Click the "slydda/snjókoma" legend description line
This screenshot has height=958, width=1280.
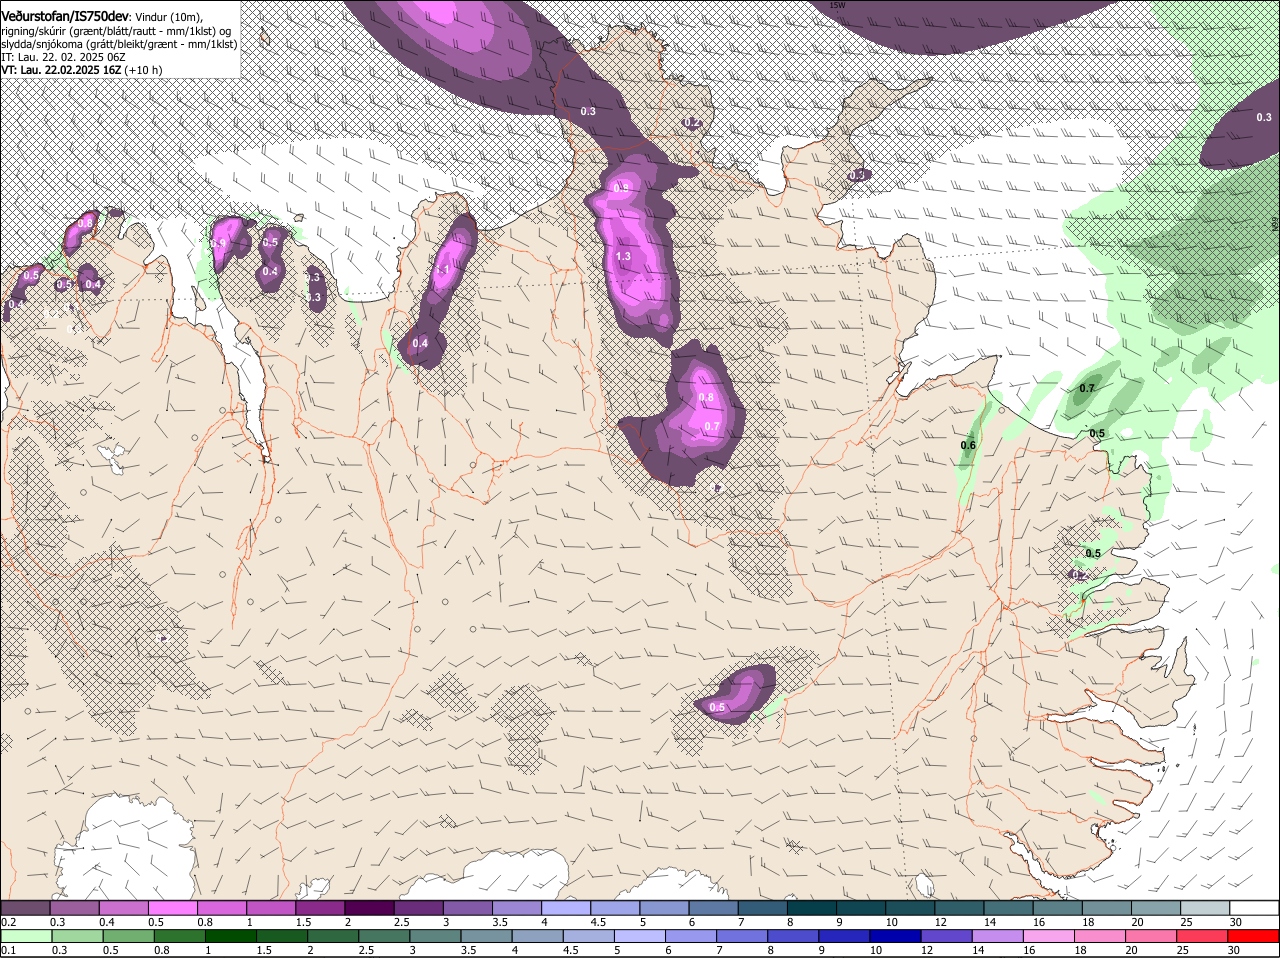(x=119, y=44)
